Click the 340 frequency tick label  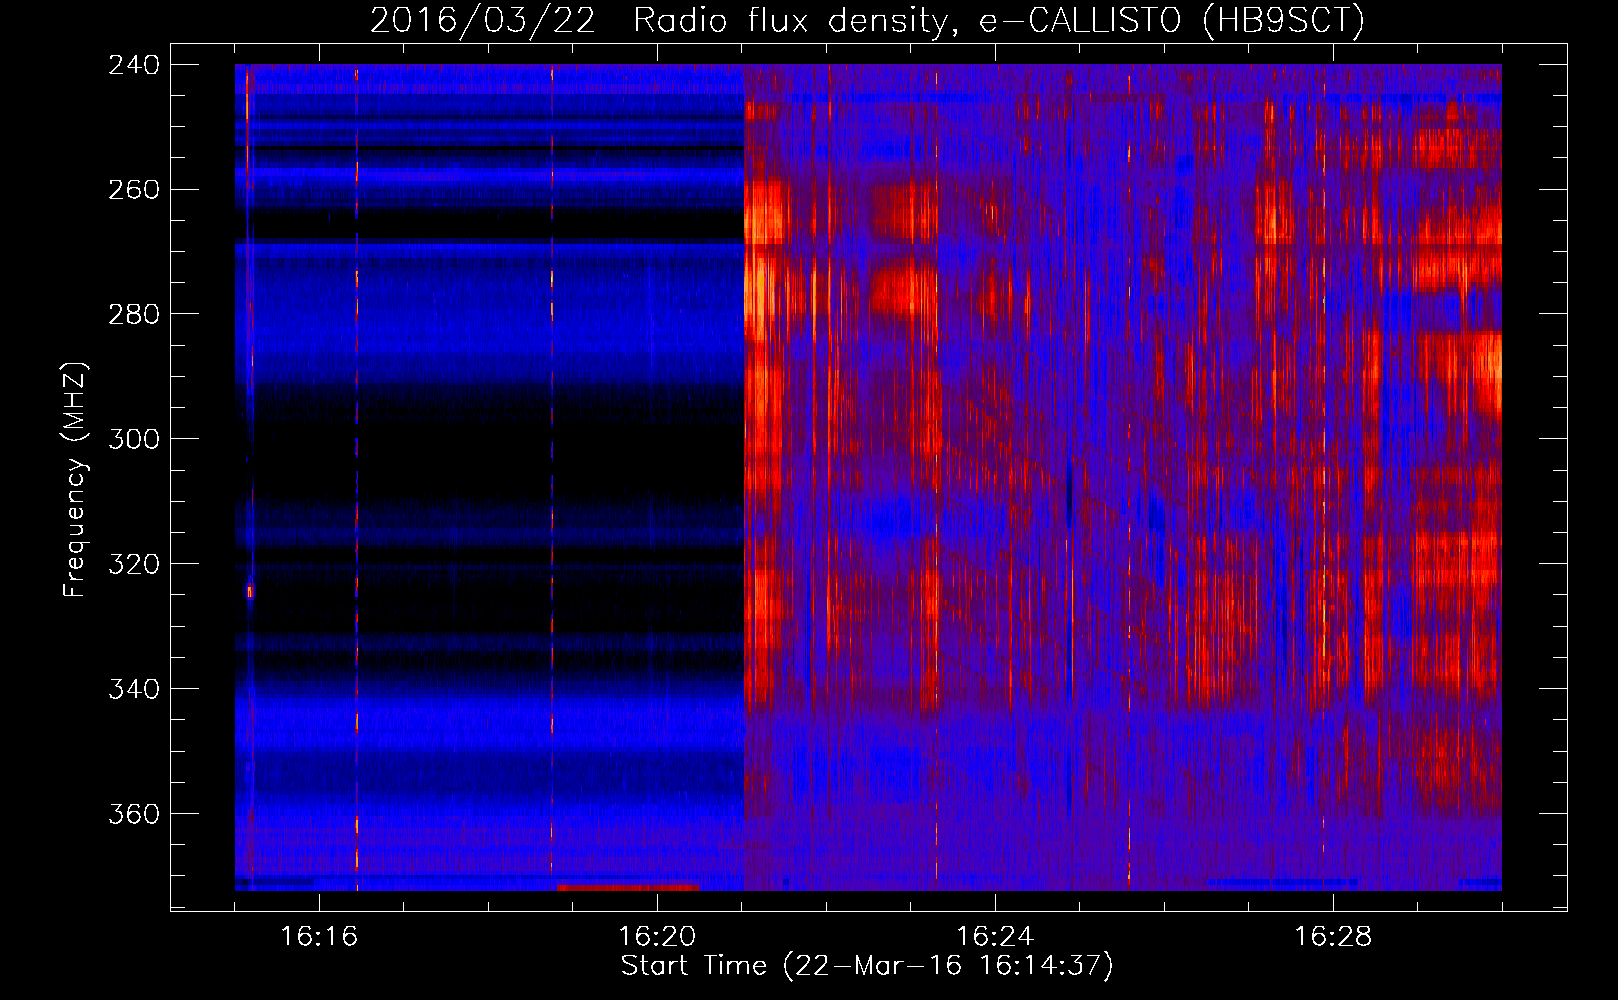pos(134,689)
